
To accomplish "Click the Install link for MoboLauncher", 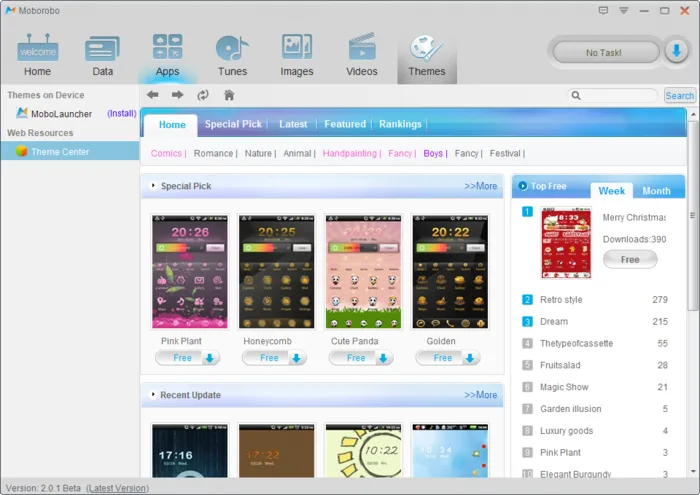I will tap(121, 113).
